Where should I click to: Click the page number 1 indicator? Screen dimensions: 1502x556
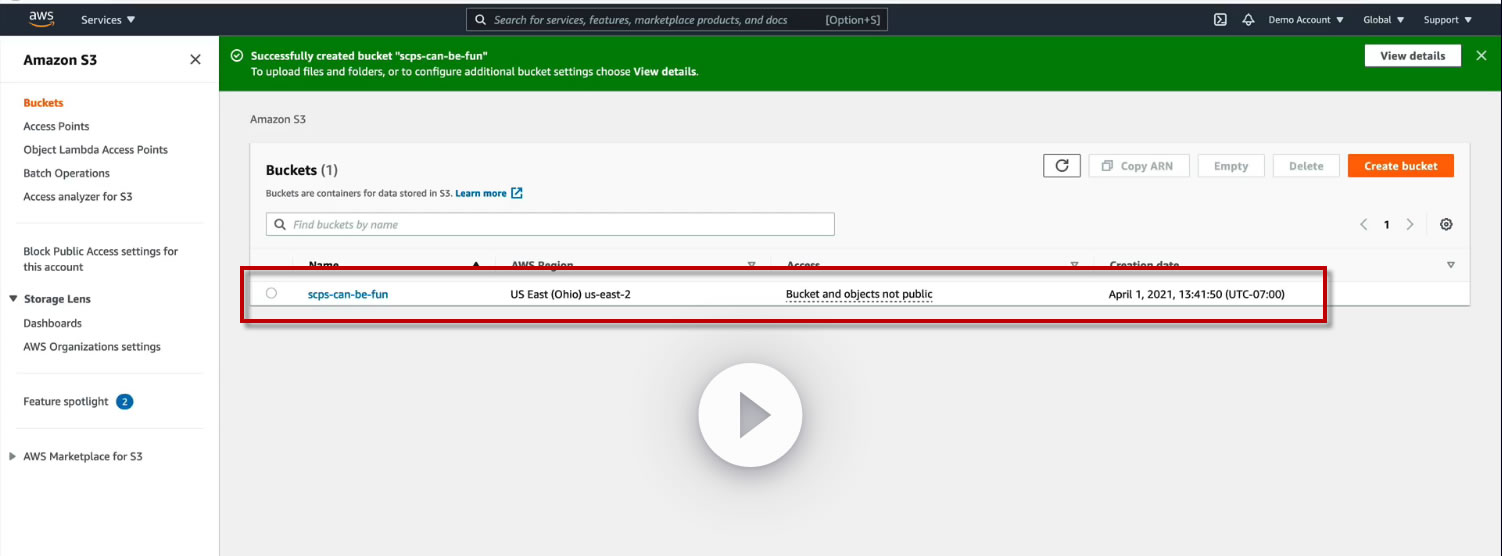pos(1386,225)
